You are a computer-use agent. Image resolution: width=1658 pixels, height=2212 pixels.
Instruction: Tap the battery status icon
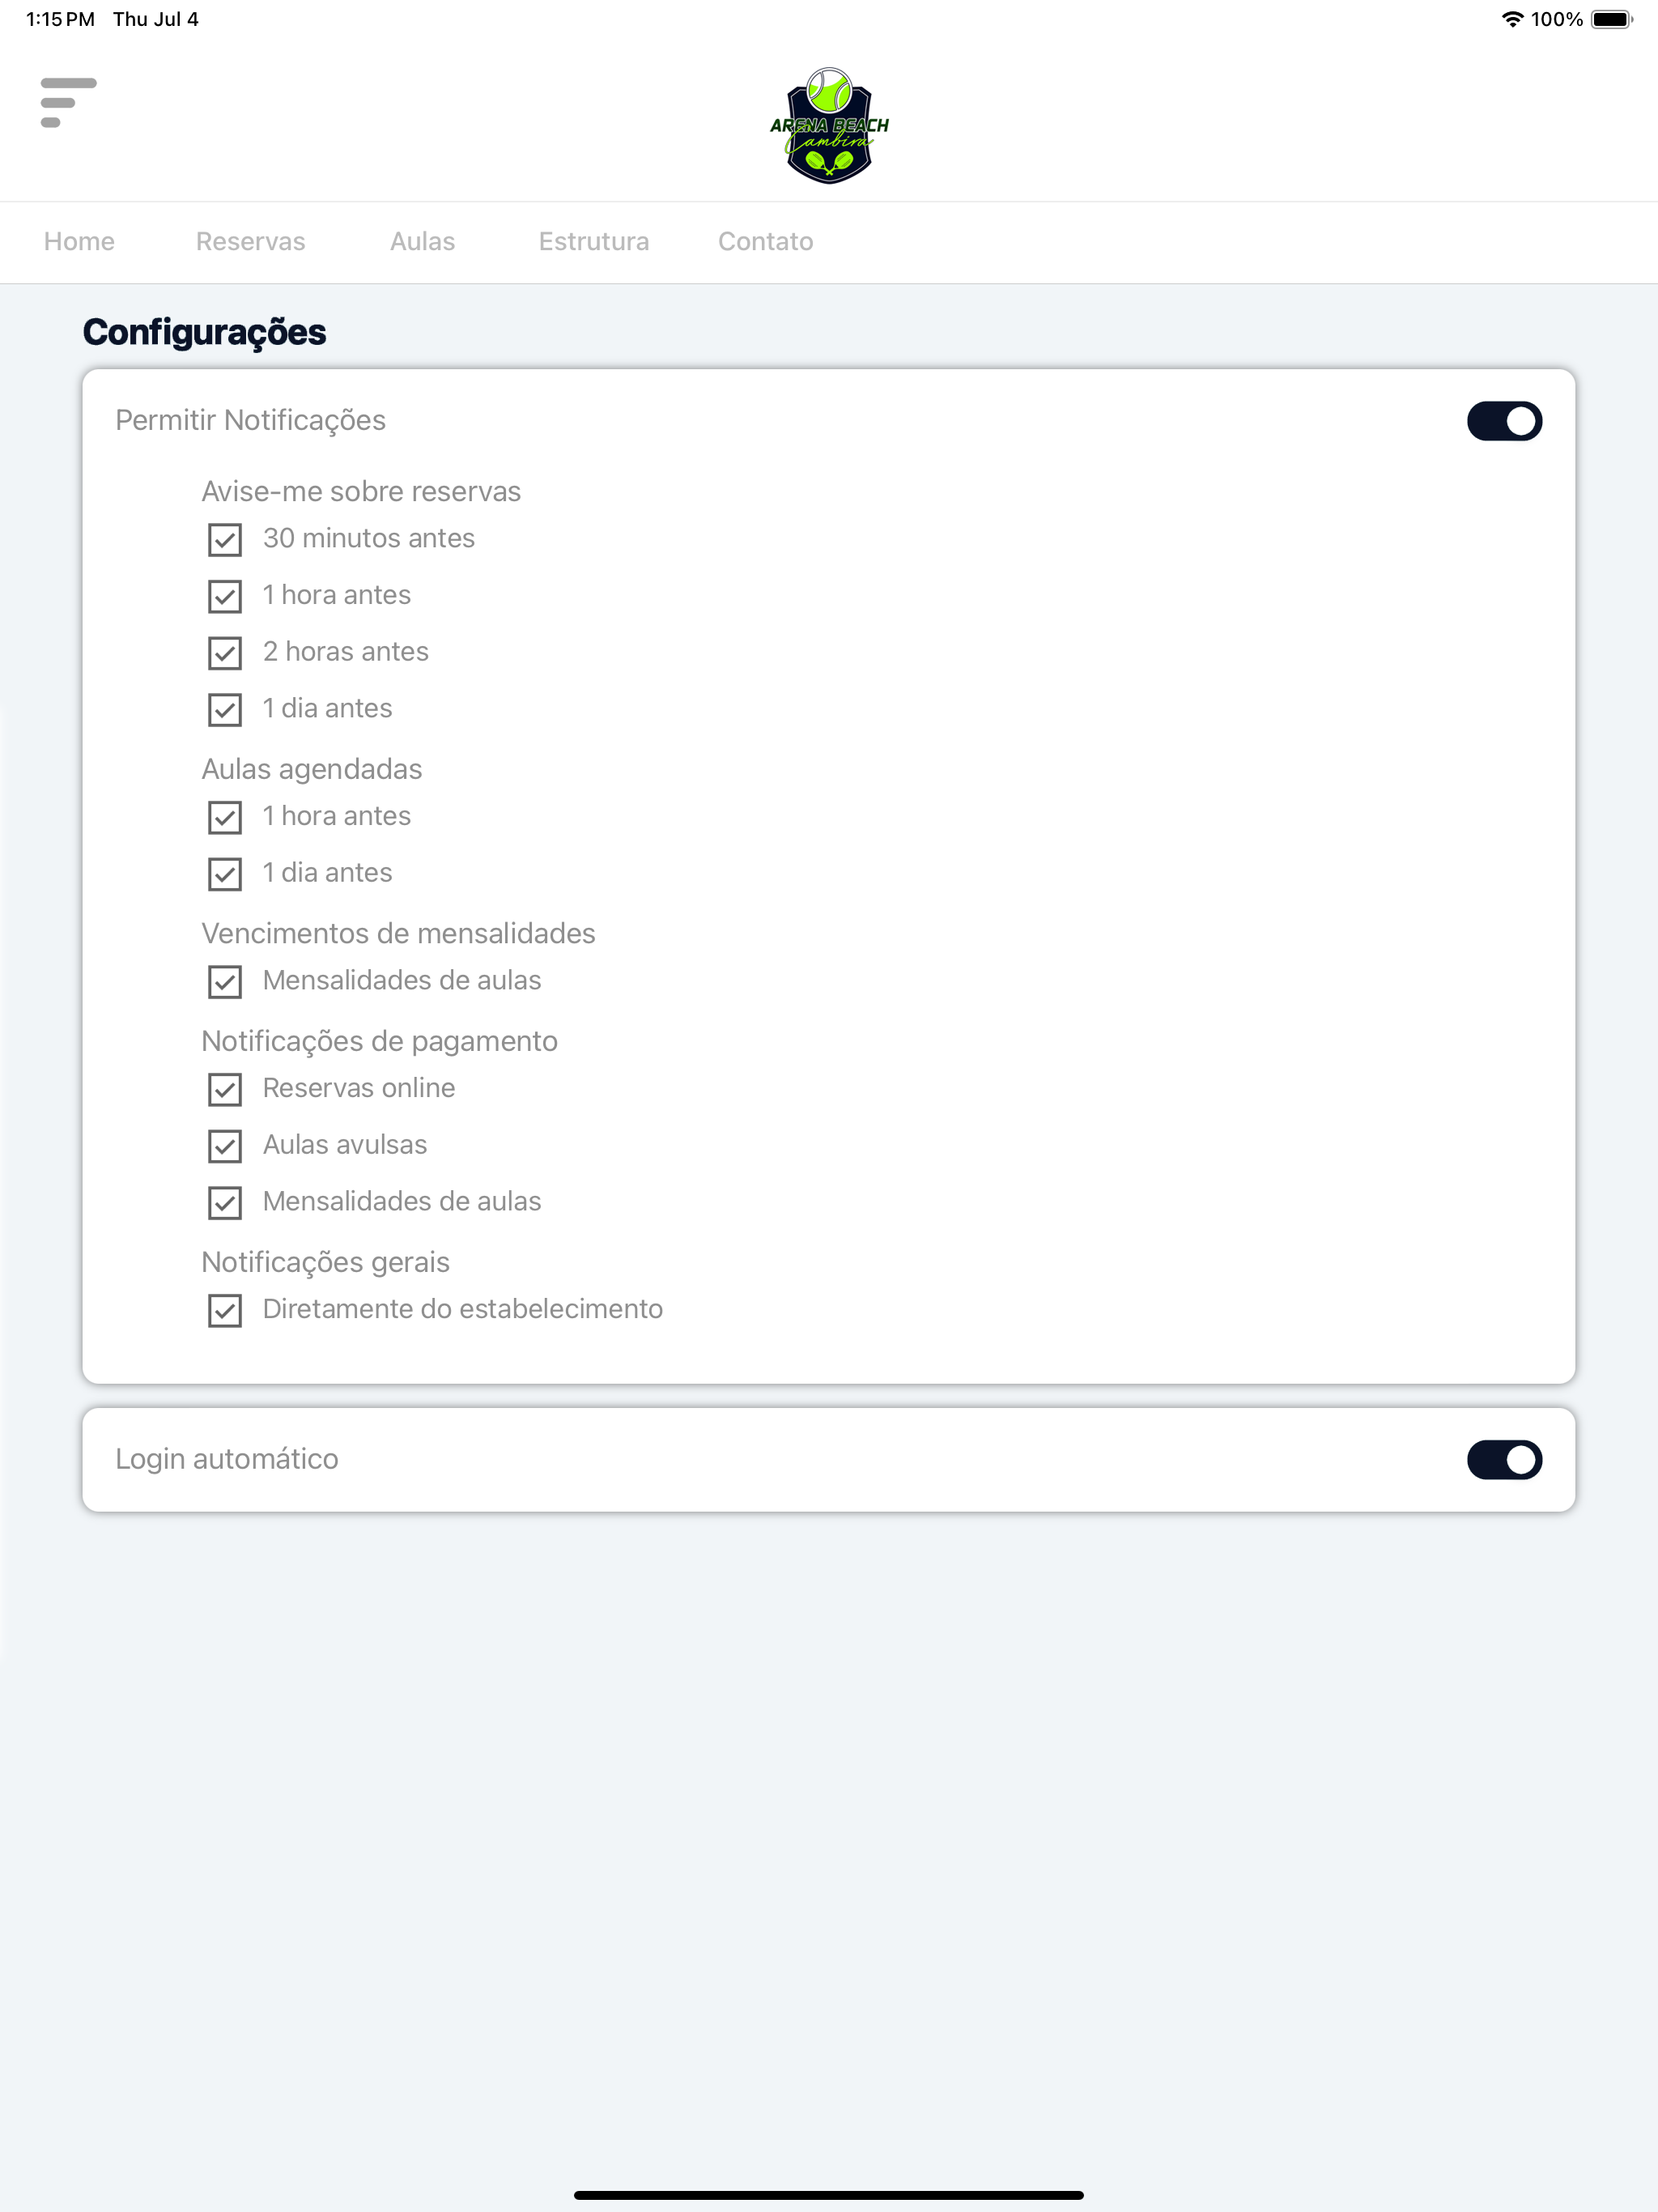tap(1611, 19)
